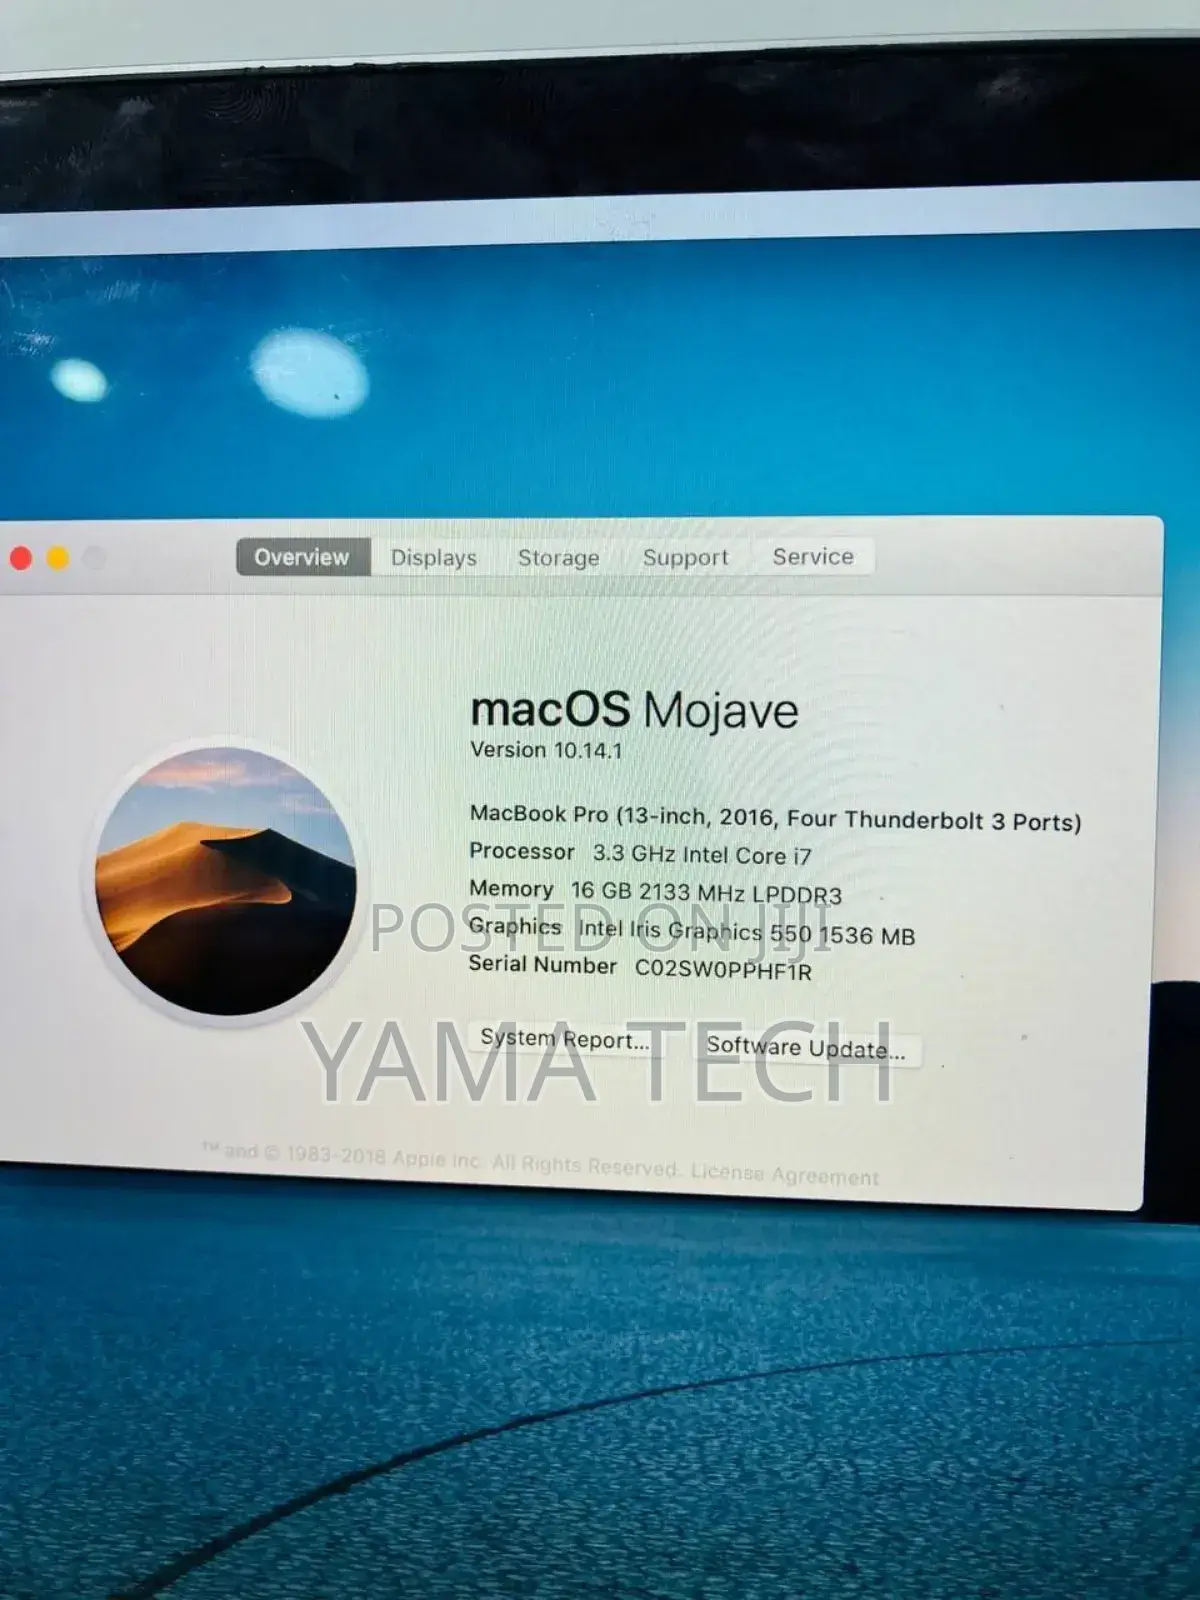Click the Memory label

tap(511, 888)
